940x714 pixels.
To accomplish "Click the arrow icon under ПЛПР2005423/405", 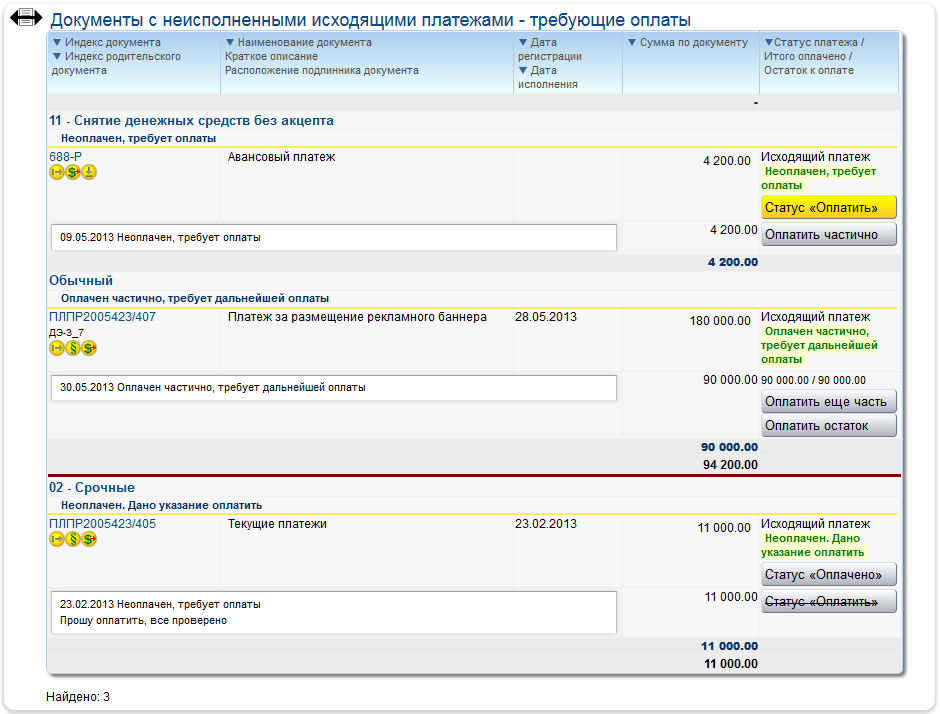I will [x=57, y=540].
